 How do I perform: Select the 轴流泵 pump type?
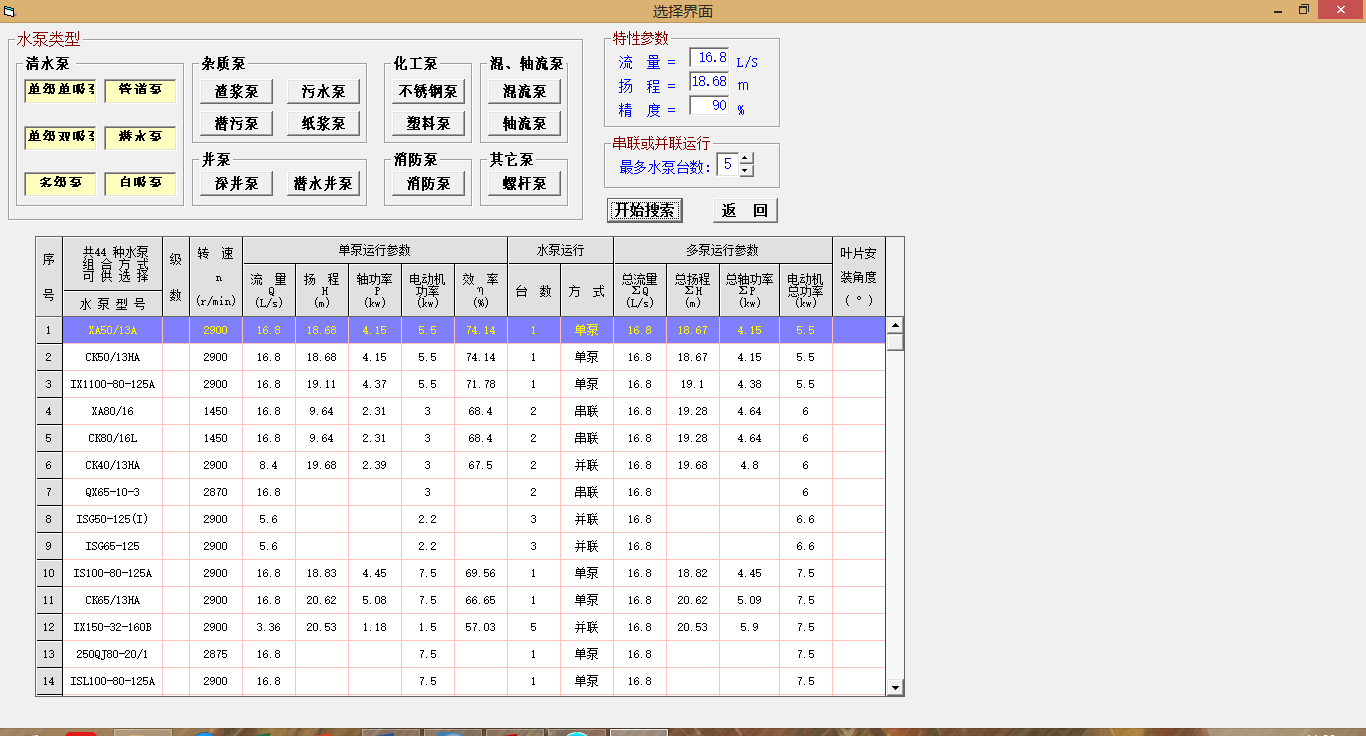(525, 124)
